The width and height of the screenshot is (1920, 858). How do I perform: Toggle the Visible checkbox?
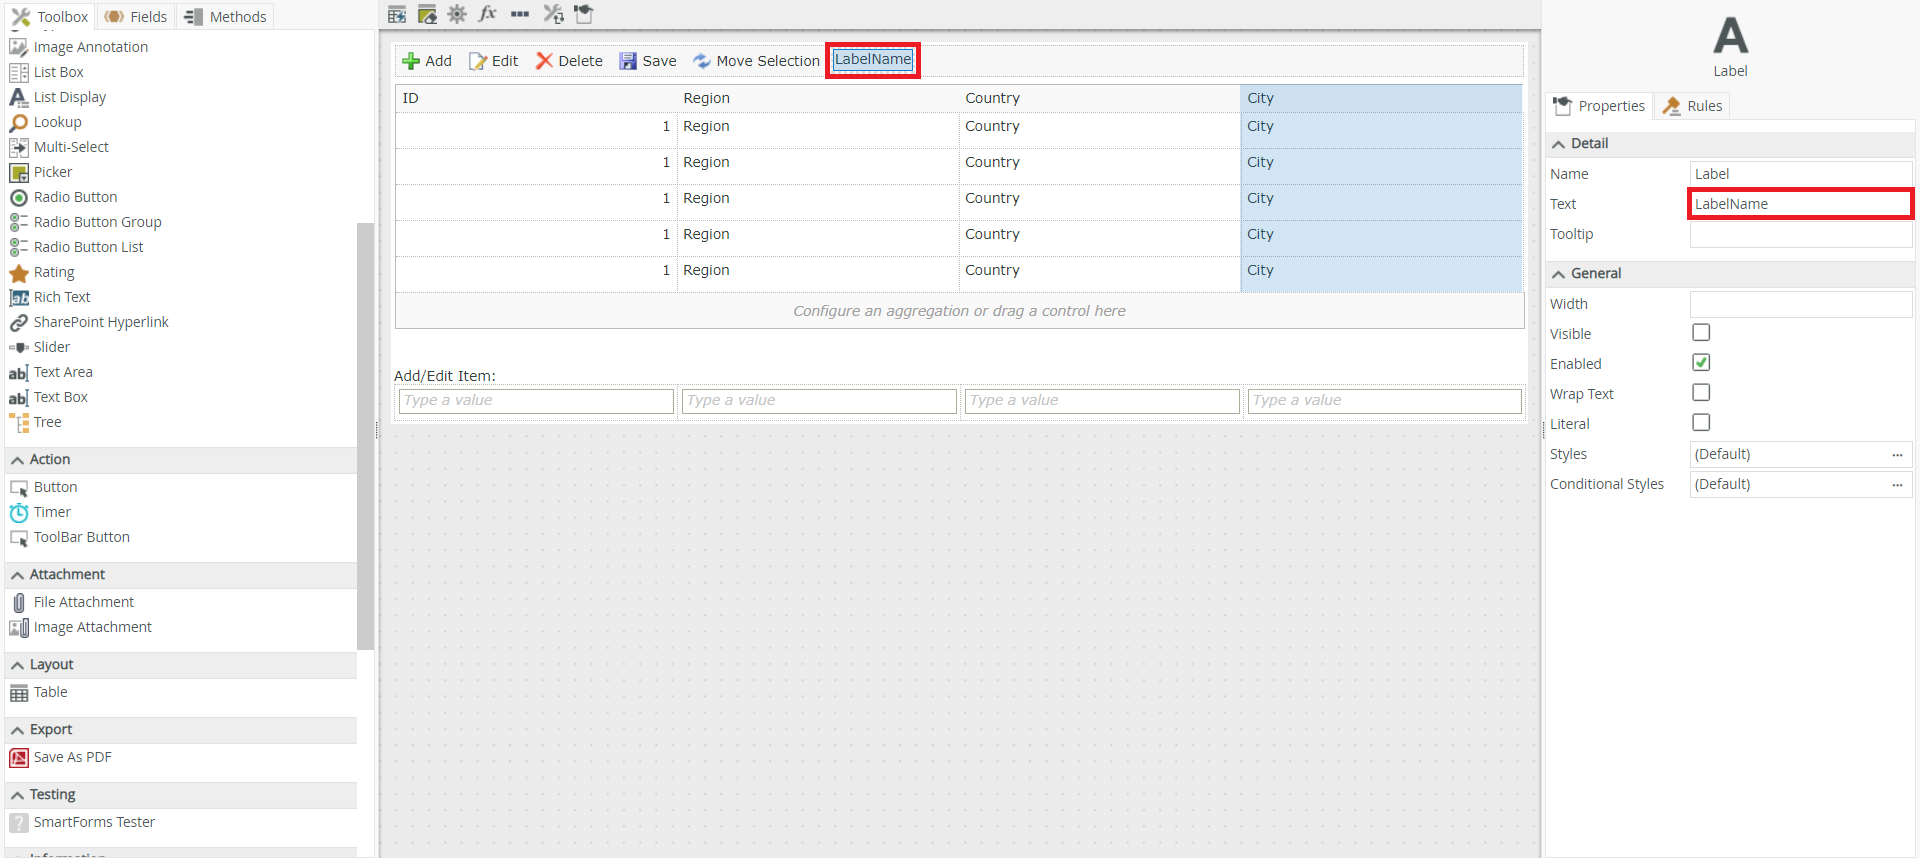click(1701, 333)
